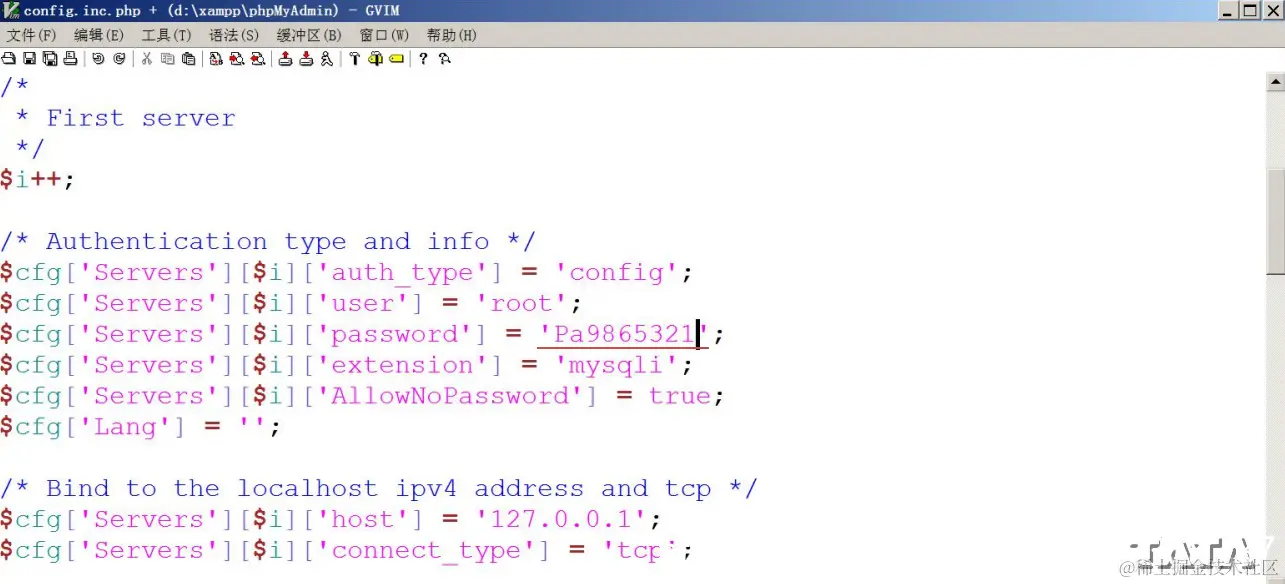1285x584 pixels.
Task: Click the 'connect_type' key text
Action: pos(427,550)
